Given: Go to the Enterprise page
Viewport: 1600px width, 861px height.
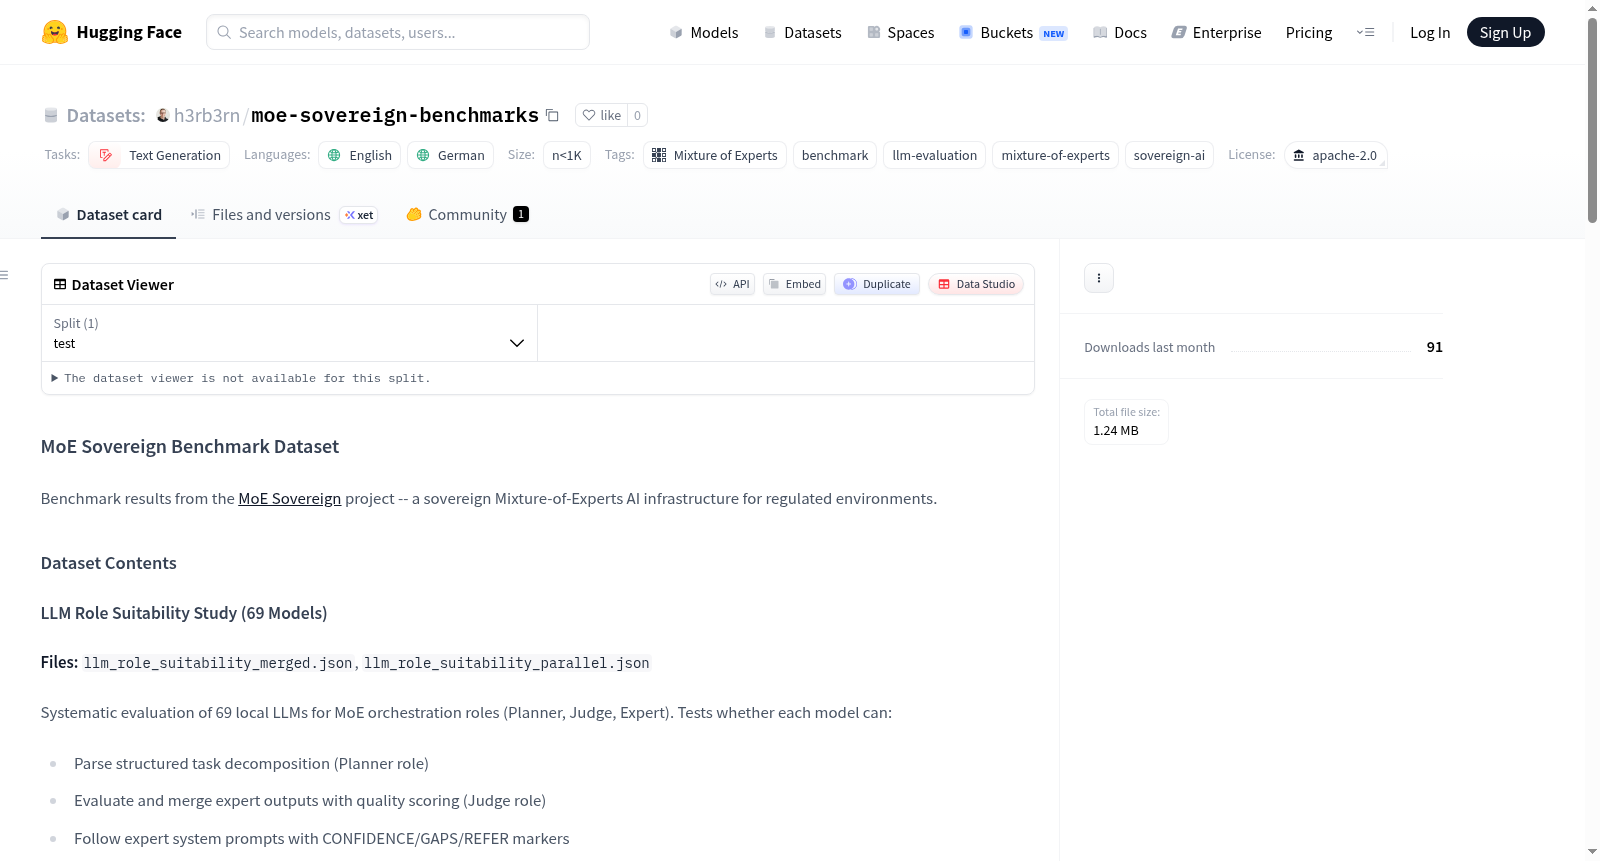Looking at the screenshot, I should (1216, 32).
